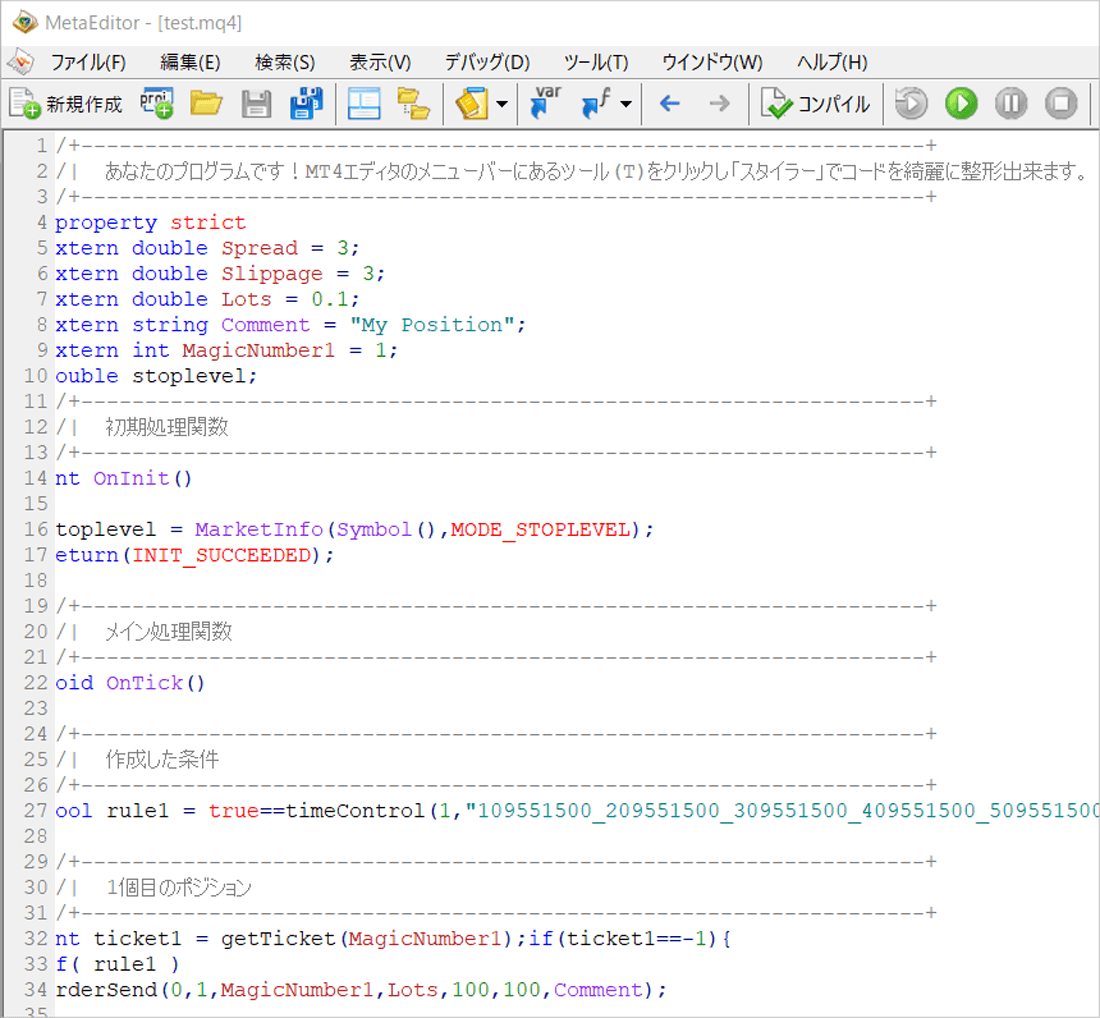
Task: Expand the function icon dropdown arrow
Action: click(626, 104)
